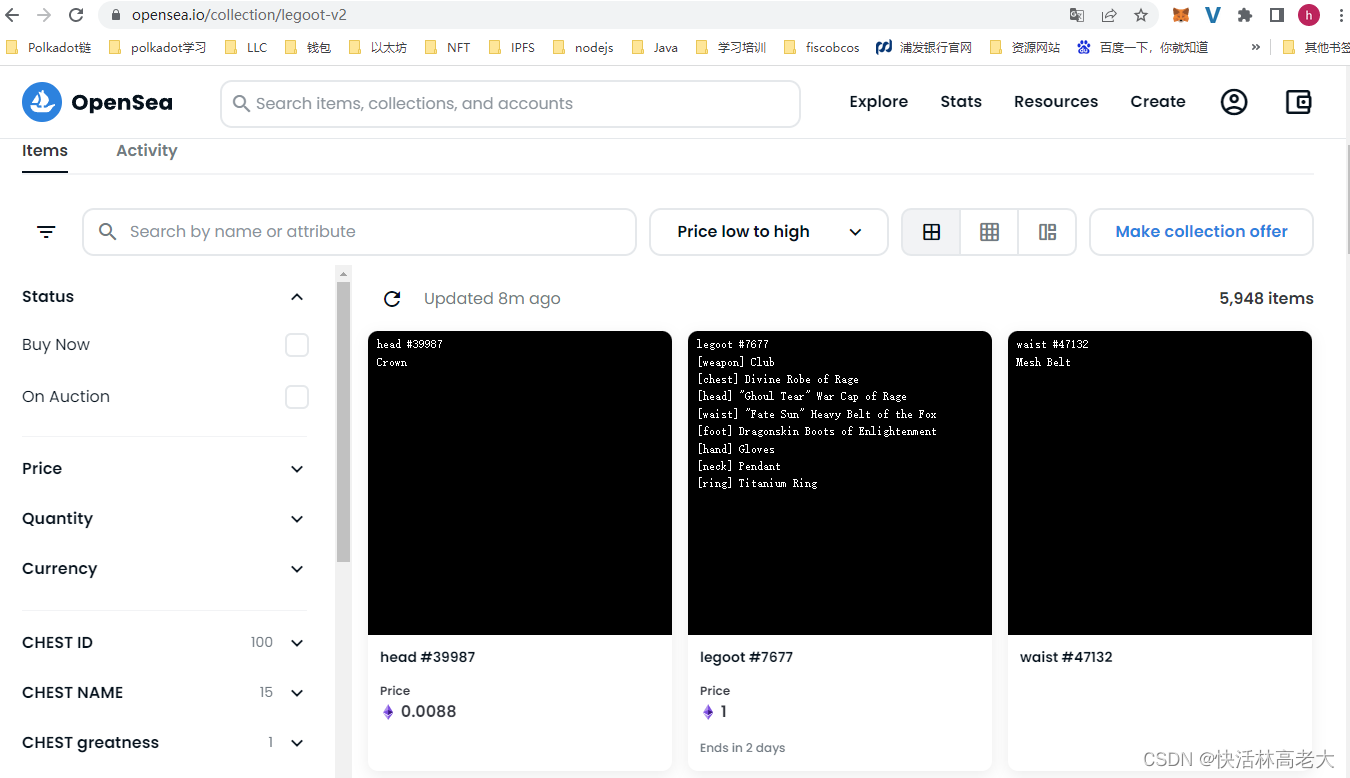Image resolution: width=1350 pixels, height=778 pixels.
Task: Open the blue V extension
Action: click(x=1213, y=15)
